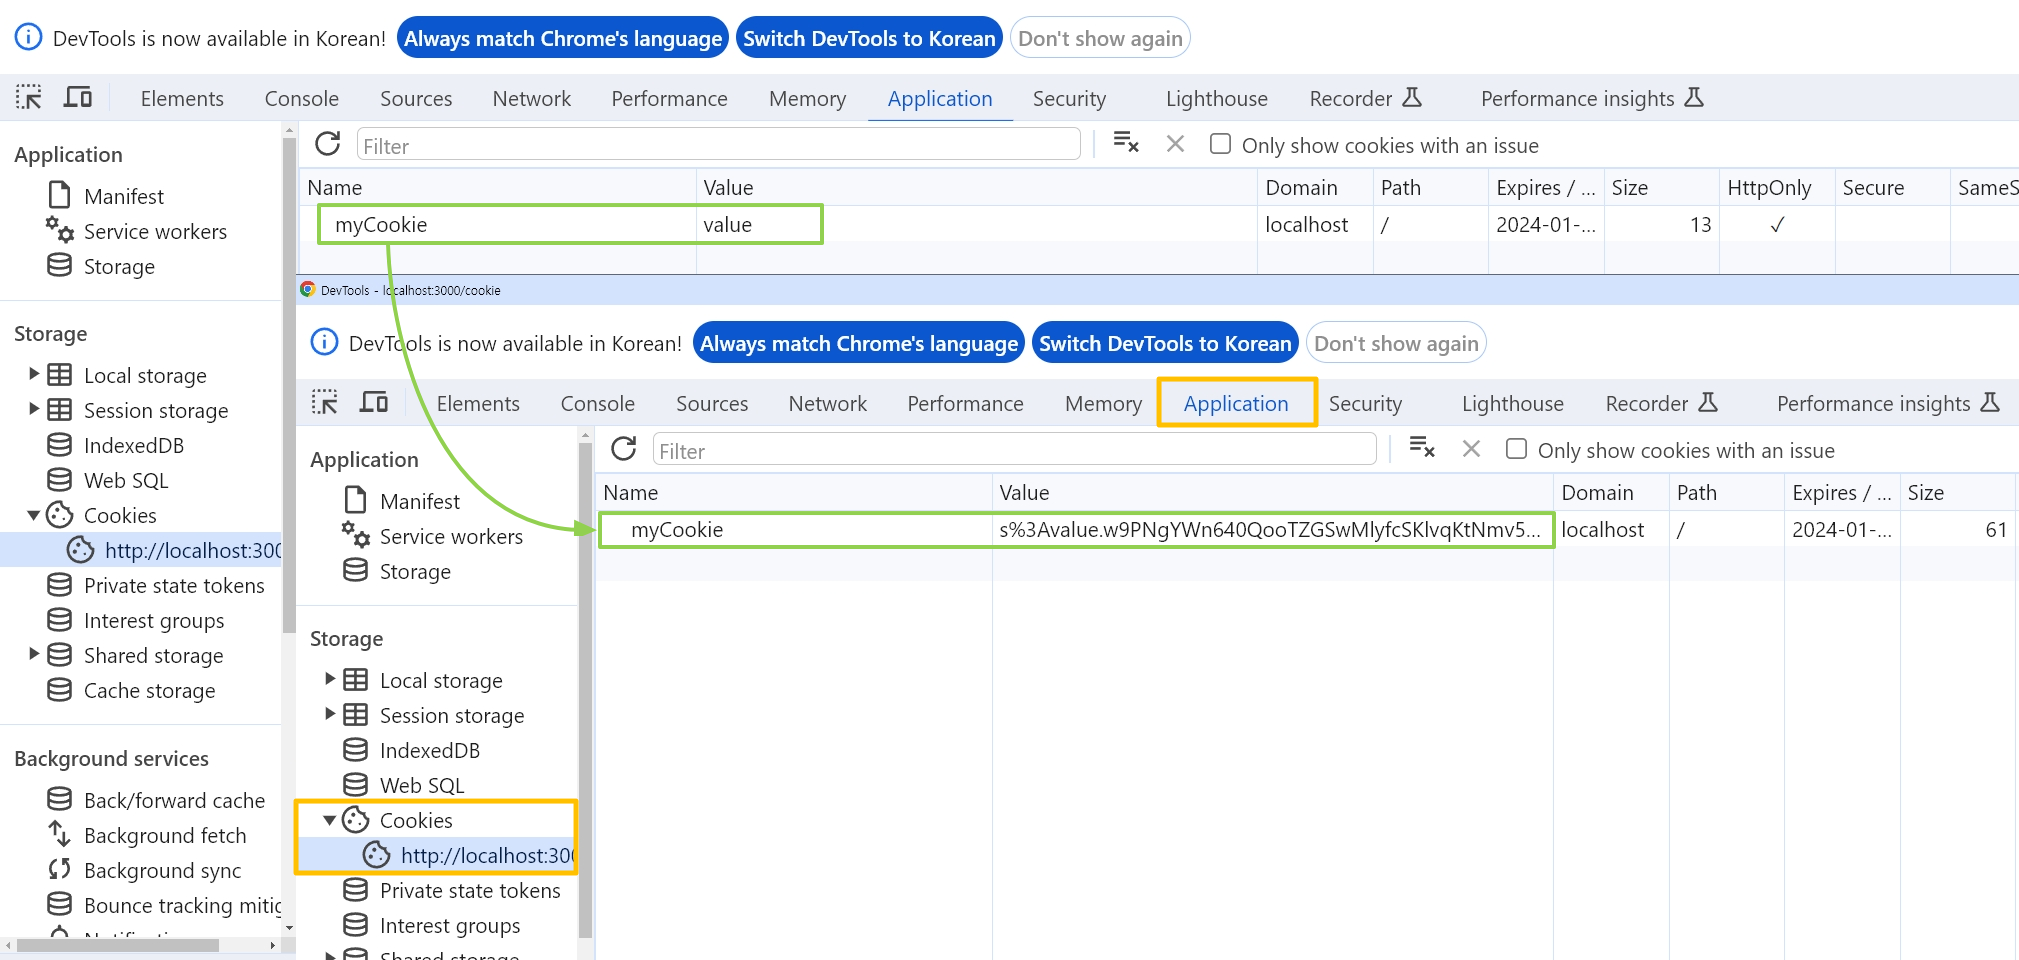This screenshot has width=2019, height=960.
Task: Expand Local storage in front window
Action: 330,679
